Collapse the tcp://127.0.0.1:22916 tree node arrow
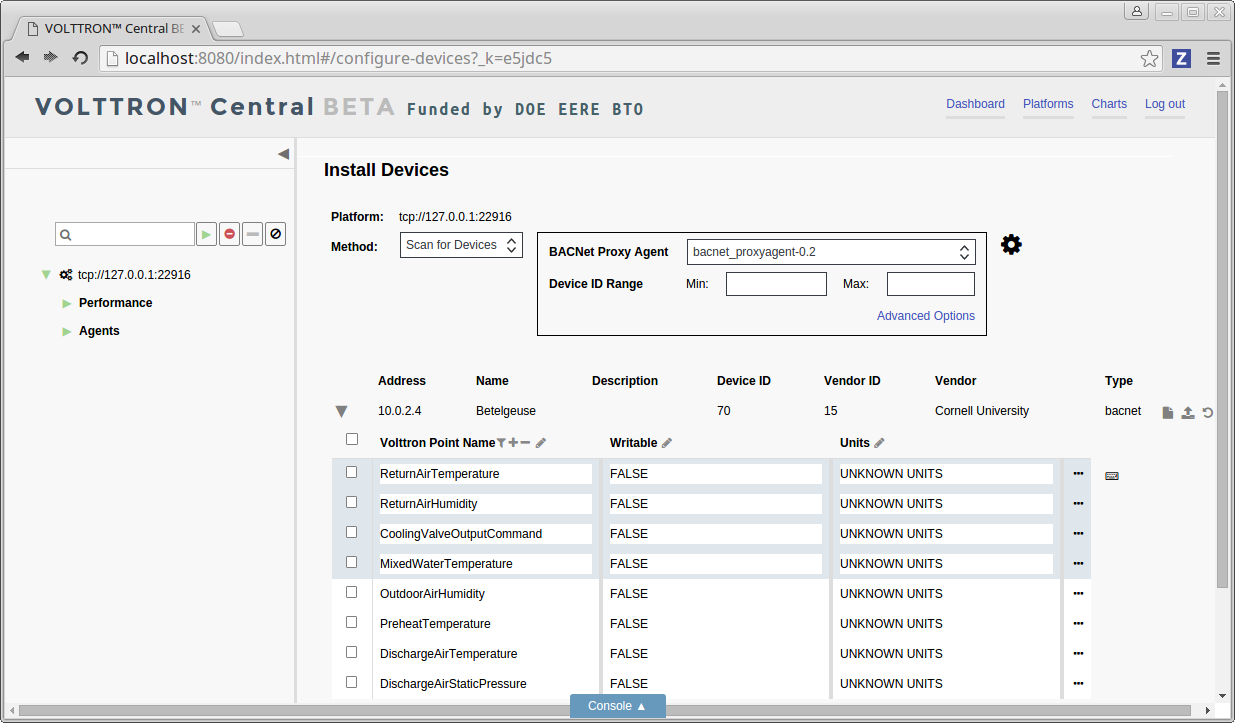 46,274
